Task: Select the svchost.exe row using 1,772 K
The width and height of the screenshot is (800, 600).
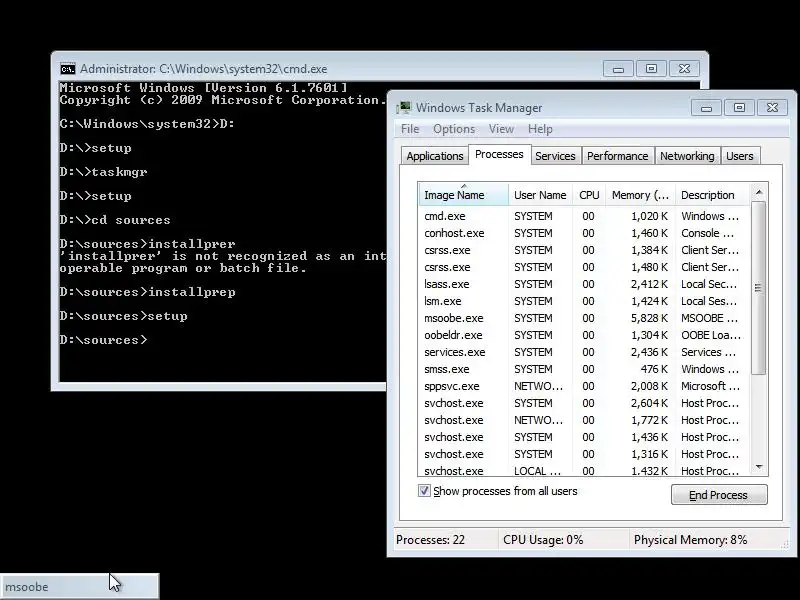Action: (x=584, y=420)
